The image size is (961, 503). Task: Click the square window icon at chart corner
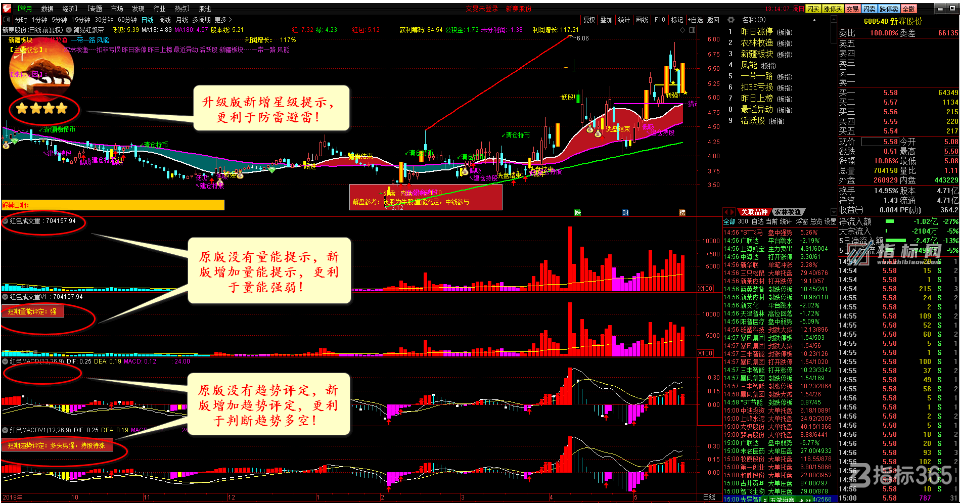693,29
